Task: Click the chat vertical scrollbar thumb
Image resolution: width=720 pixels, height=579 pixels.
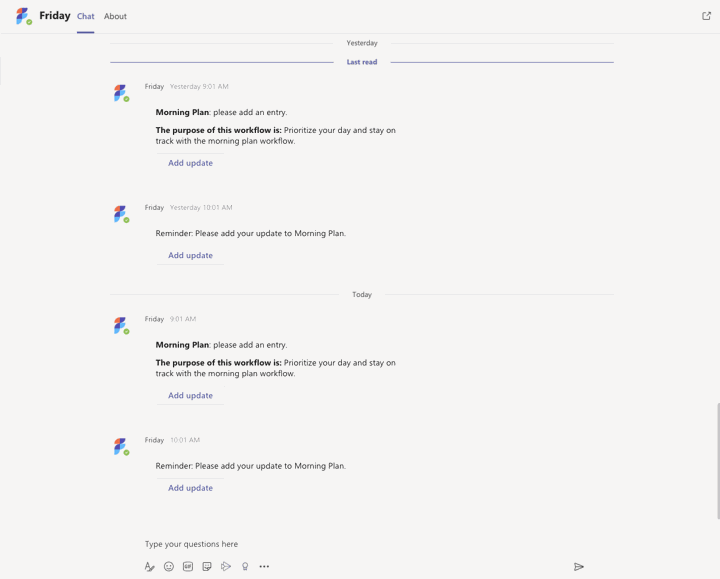Action: 718,461
